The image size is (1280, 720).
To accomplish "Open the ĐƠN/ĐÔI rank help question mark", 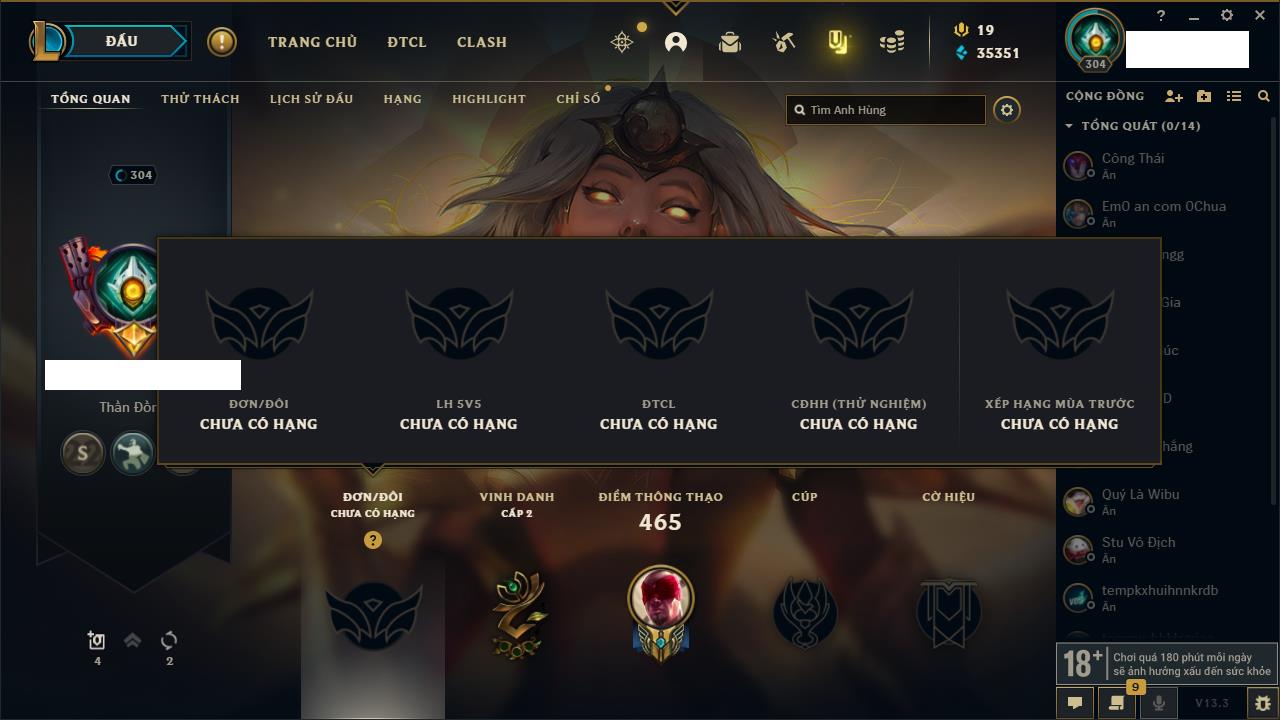I will (373, 540).
